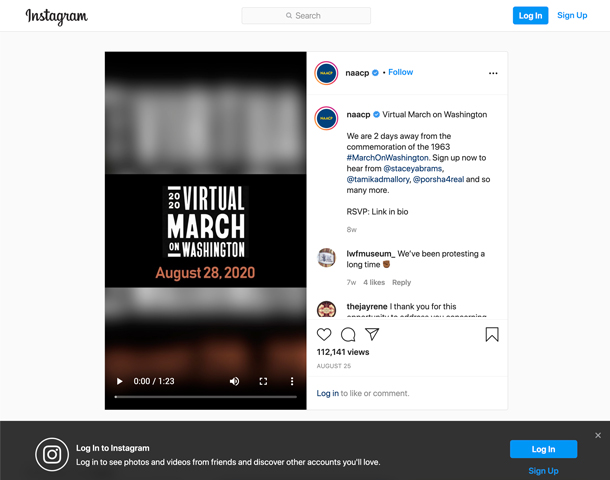This screenshot has width=610, height=480.
Task: Click the header Log In button
Action: click(530, 16)
